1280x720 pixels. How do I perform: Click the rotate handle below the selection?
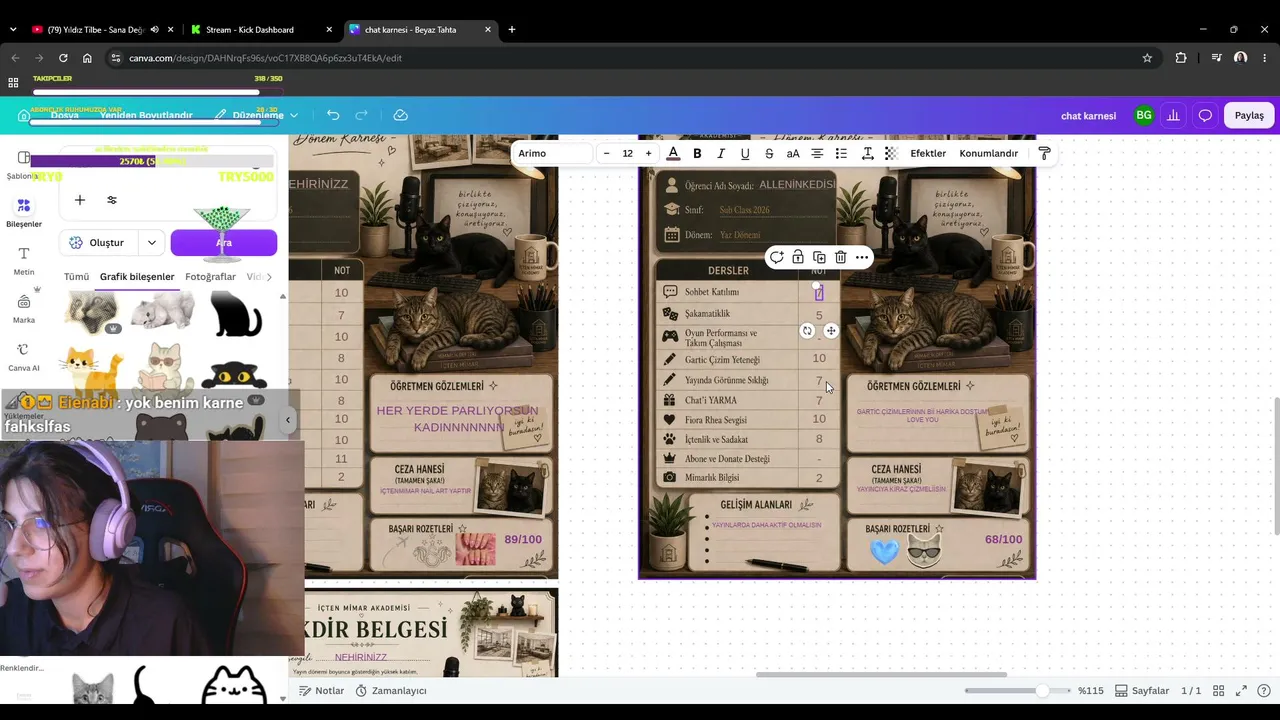click(x=807, y=331)
